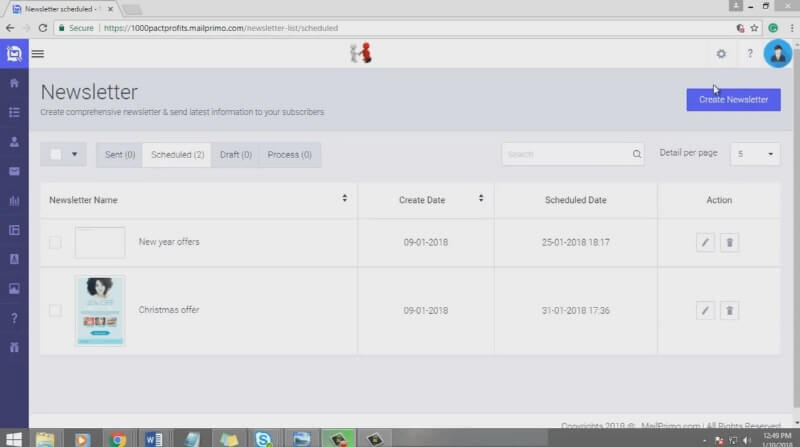Viewport: 800px width, 447px height.
Task: Click scheduled date 25-01-2018 18:17
Action: pyautogui.click(x=576, y=242)
